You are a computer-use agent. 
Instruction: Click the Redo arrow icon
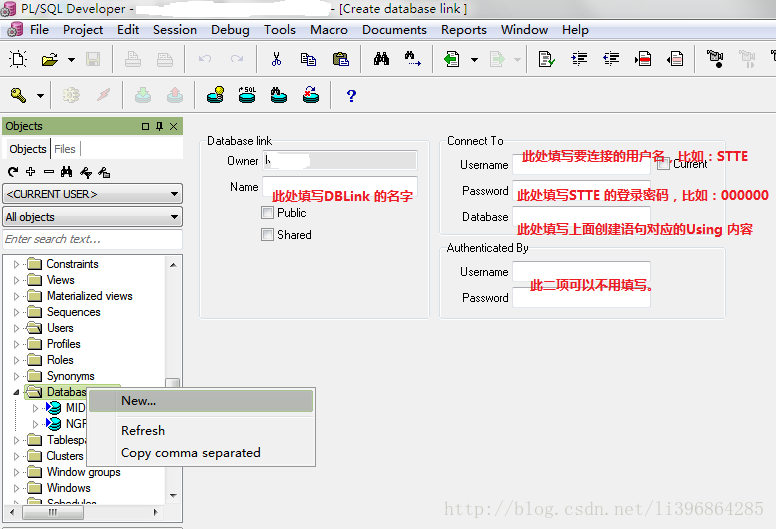click(237, 59)
